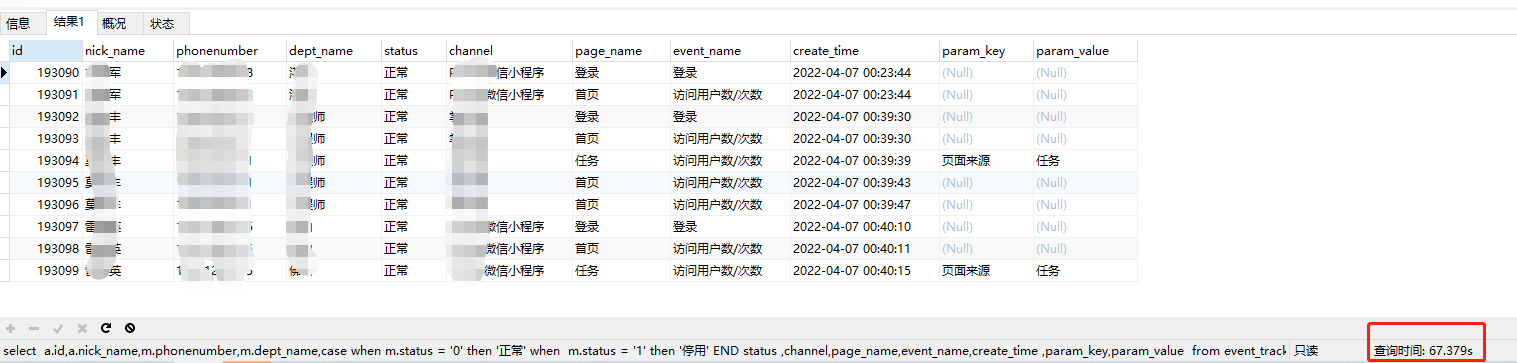Image resolution: width=1517 pixels, height=363 pixels.
Task: Click the discard changes X icon
Action: click(82, 328)
